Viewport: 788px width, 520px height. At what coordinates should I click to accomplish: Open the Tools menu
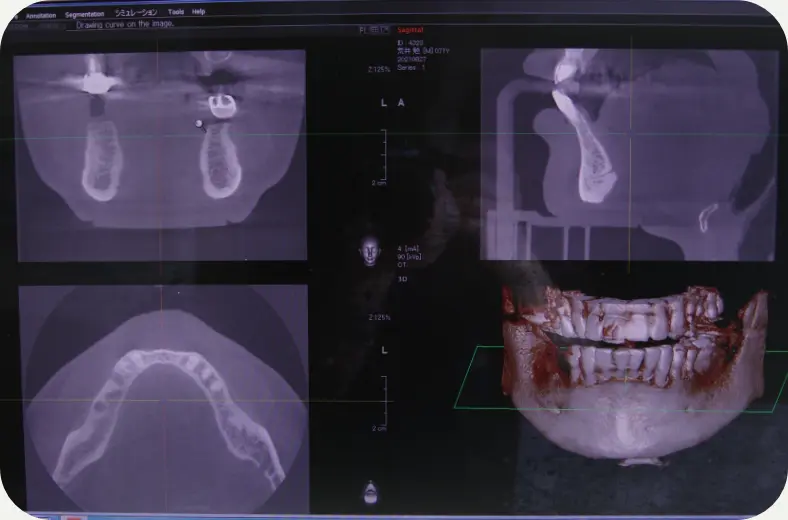tap(176, 12)
